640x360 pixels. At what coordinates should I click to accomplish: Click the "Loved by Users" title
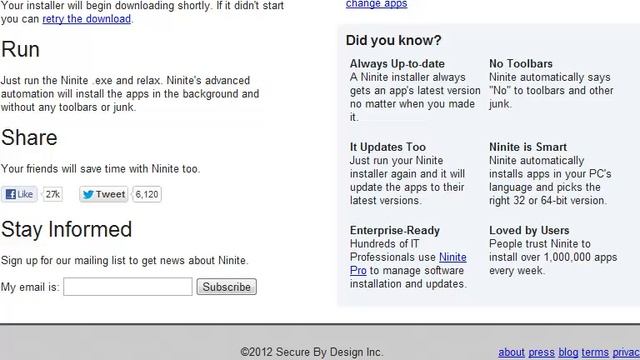(x=529, y=231)
